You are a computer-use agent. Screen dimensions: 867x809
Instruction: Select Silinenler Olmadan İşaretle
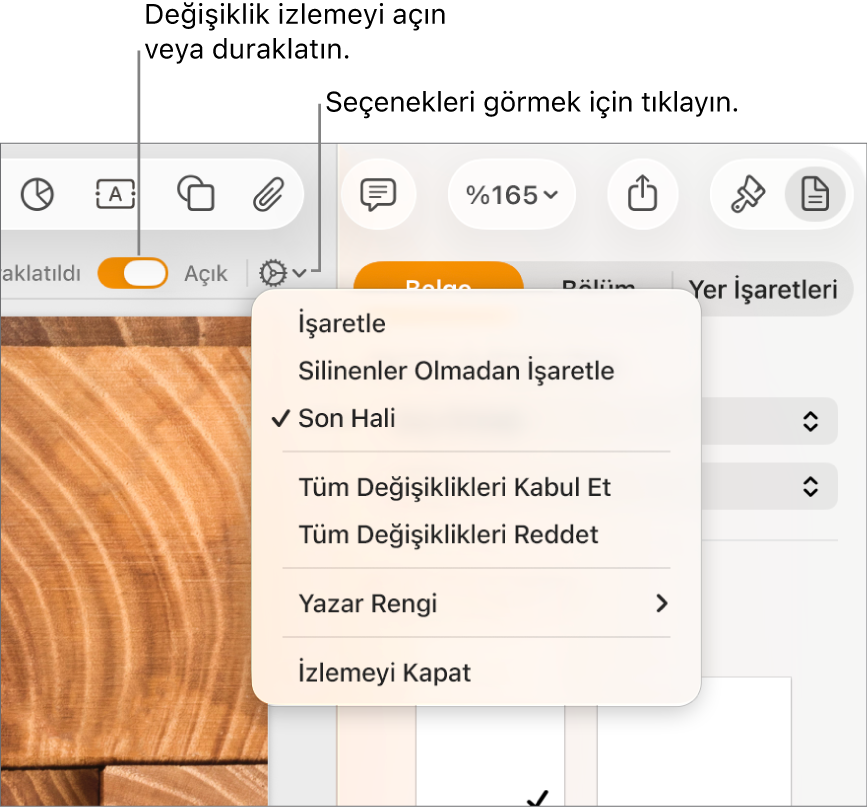[x=477, y=370]
